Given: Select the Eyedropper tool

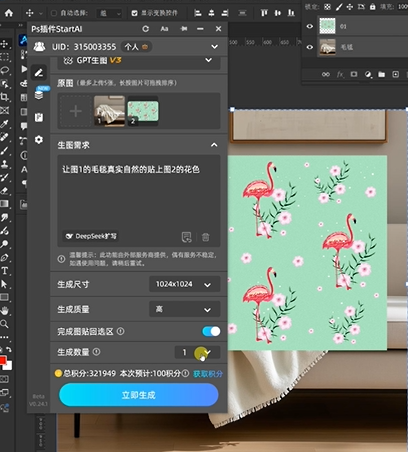Looking at the screenshot, I should [x=5, y=124].
